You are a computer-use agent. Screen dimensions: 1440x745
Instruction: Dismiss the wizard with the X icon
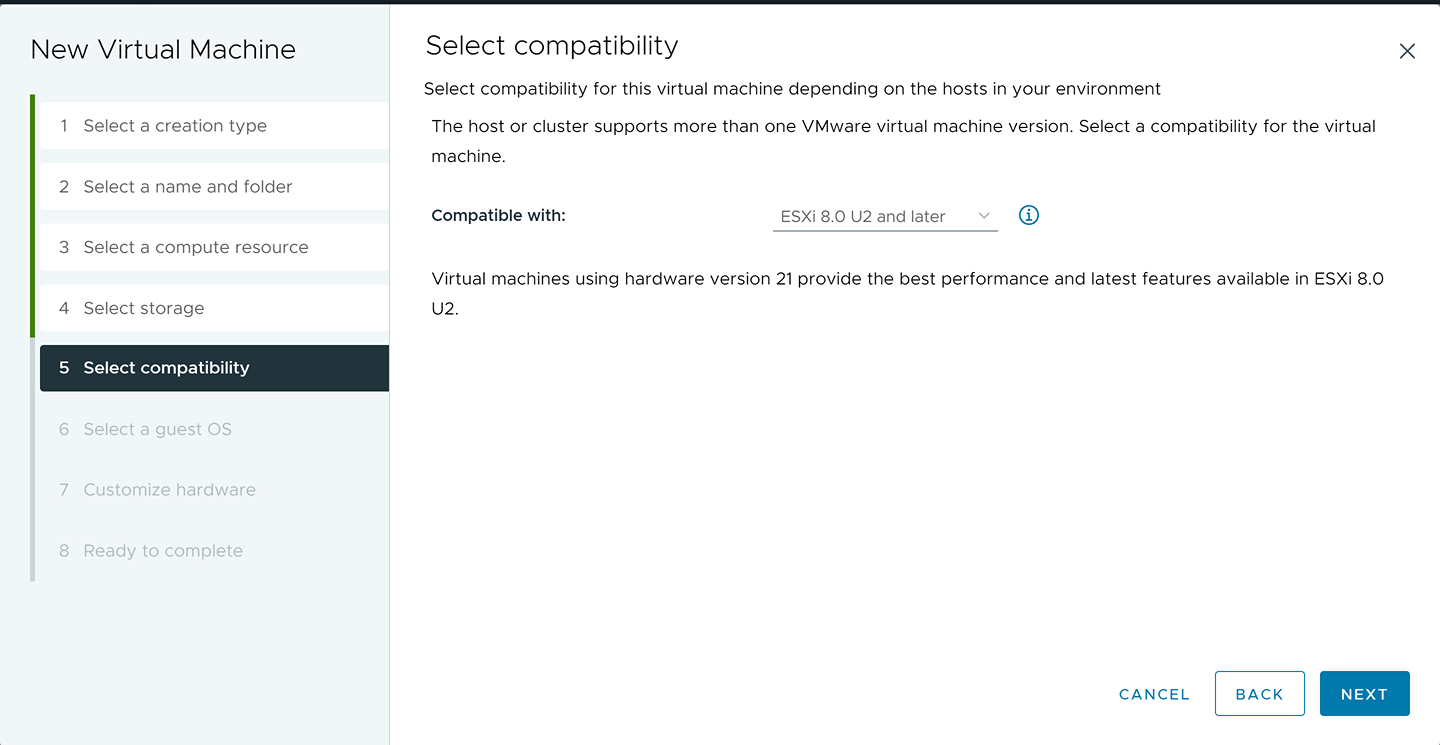point(1407,50)
